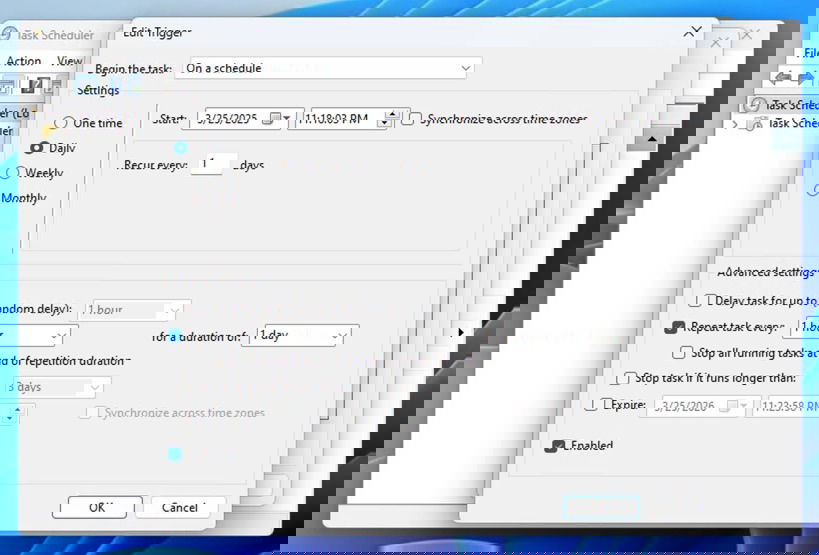The width and height of the screenshot is (819, 555).
Task: Open the View menu
Action: pyautogui.click(x=70, y=61)
